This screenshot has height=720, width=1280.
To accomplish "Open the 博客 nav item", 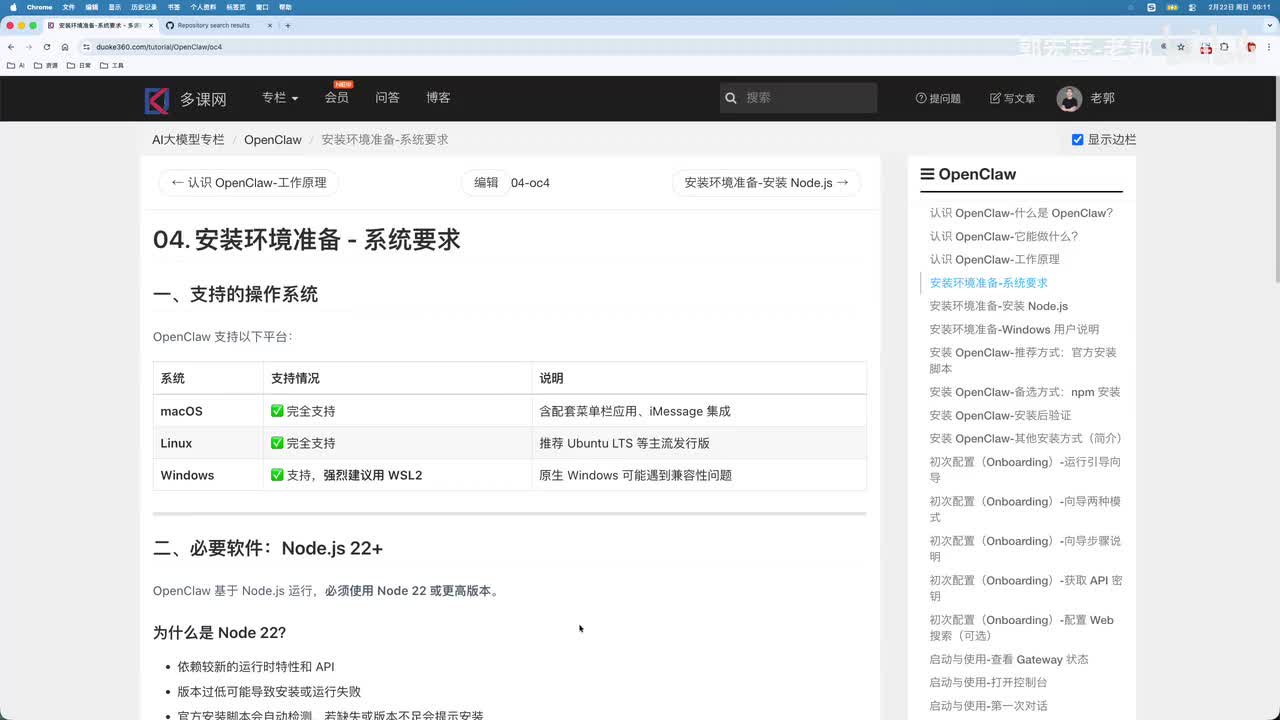I will coord(438,98).
